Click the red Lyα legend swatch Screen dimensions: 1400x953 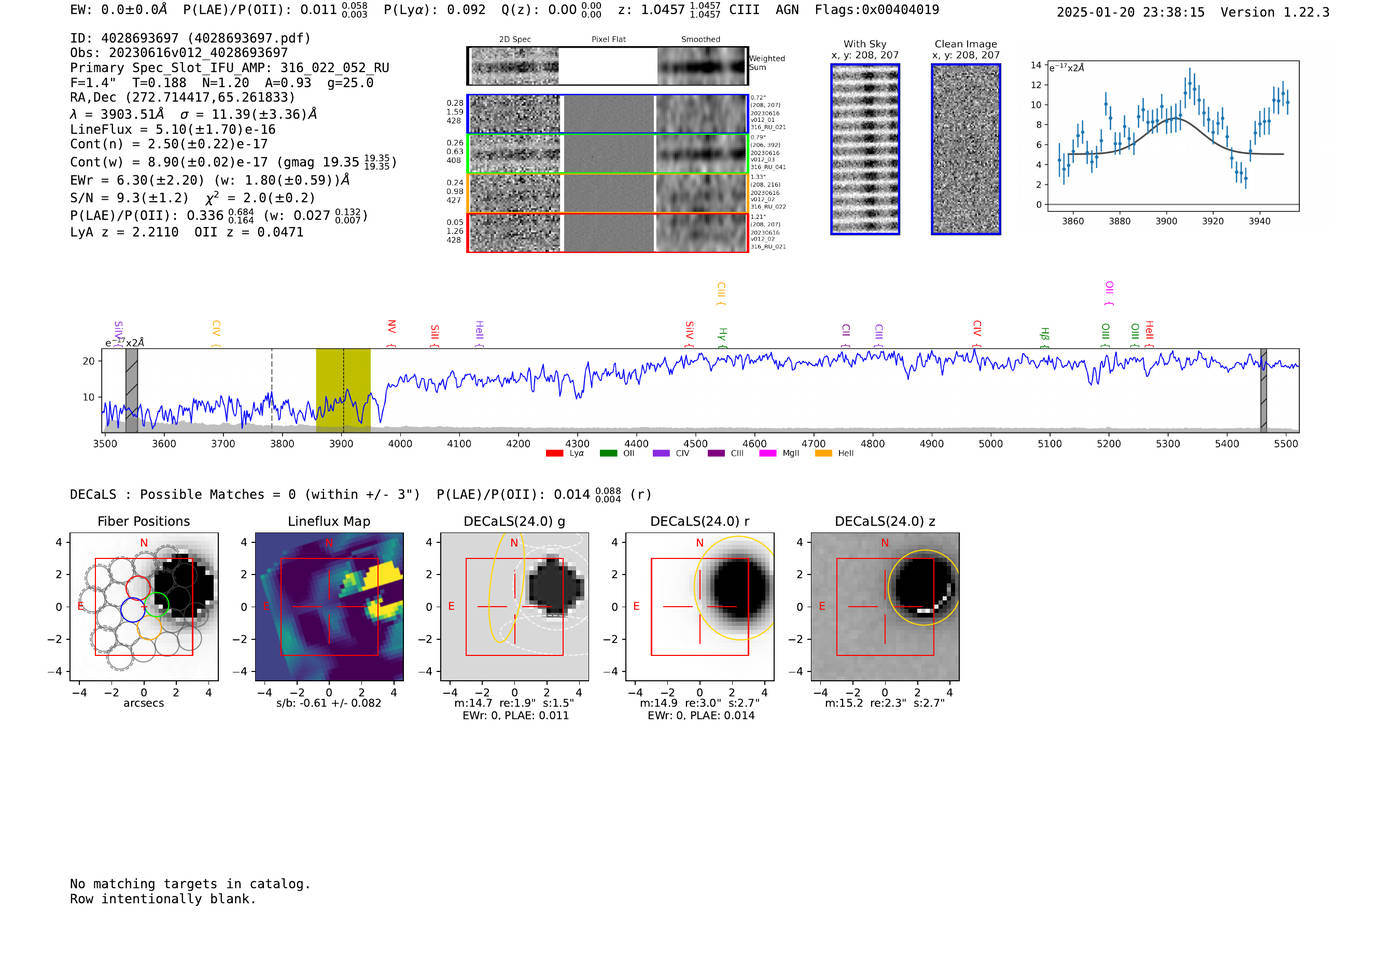point(554,454)
